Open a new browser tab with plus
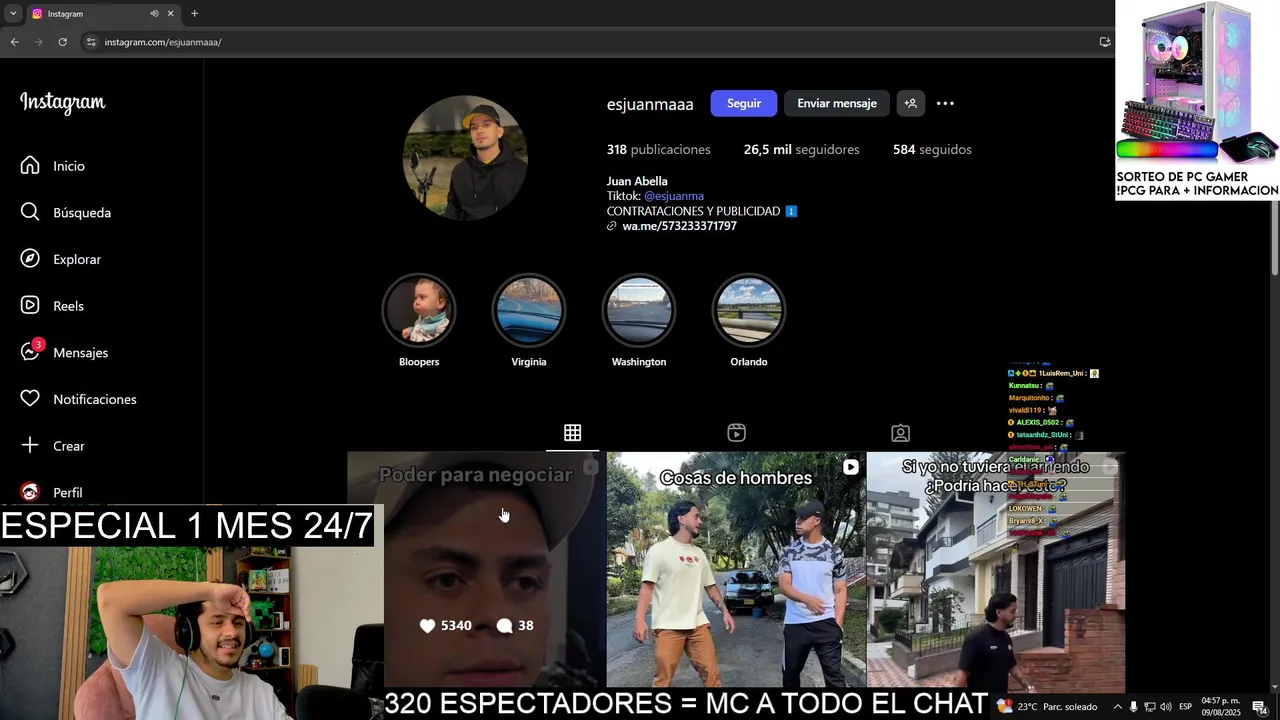Viewport: 1280px width, 720px height. tap(194, 14)
